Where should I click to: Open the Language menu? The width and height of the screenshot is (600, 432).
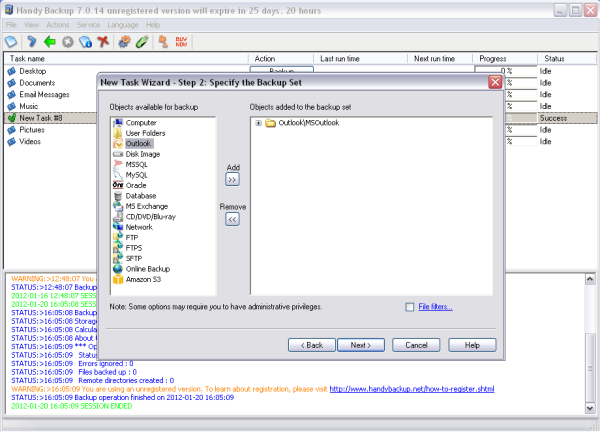pos(123,25)
